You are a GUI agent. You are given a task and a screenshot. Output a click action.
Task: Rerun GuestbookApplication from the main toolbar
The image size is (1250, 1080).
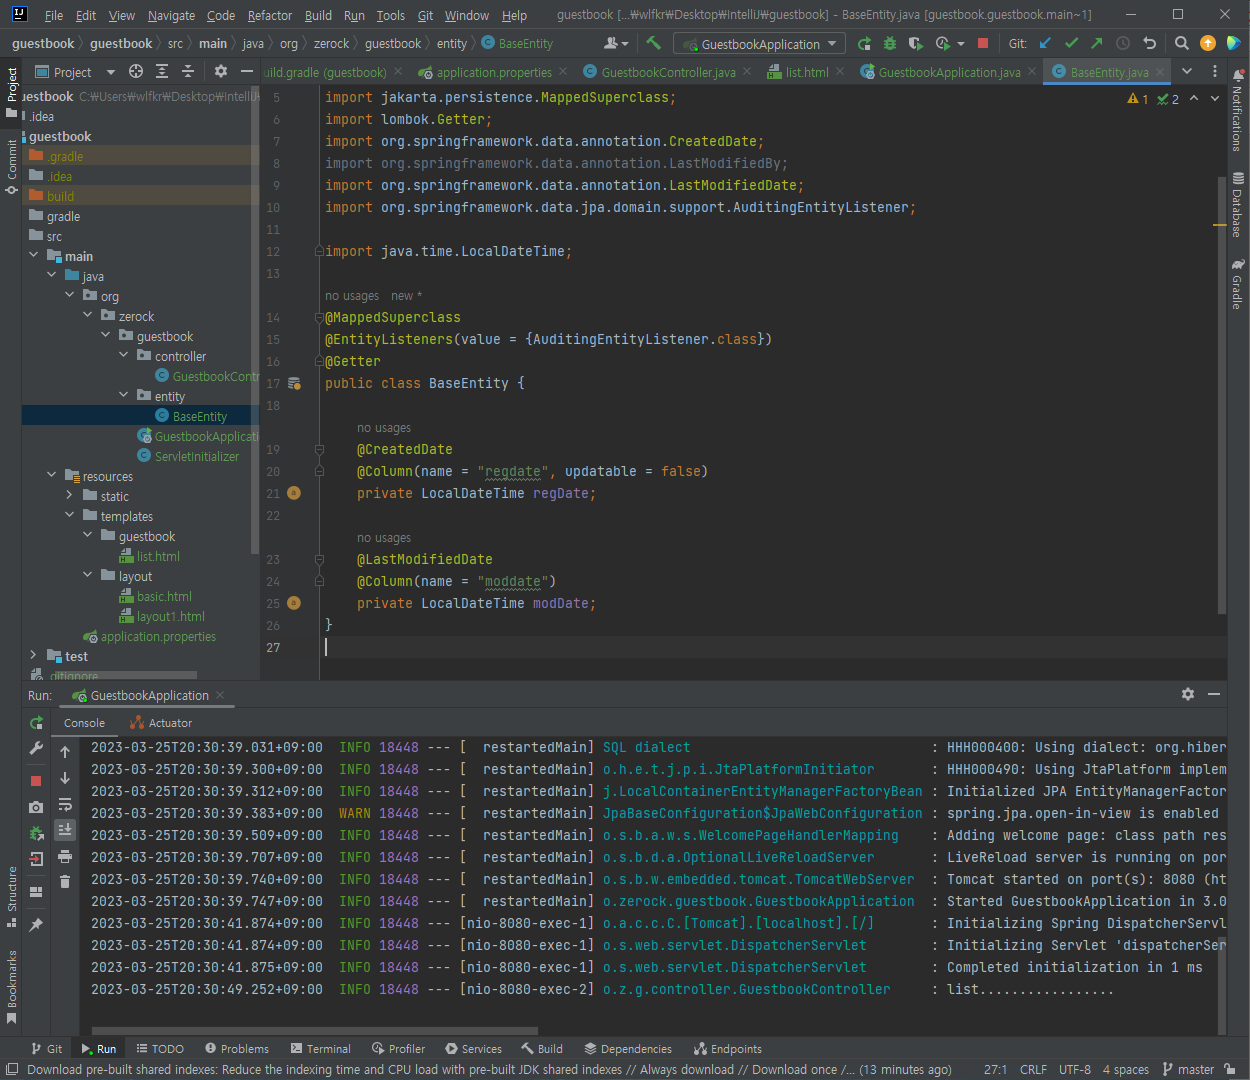864,43
